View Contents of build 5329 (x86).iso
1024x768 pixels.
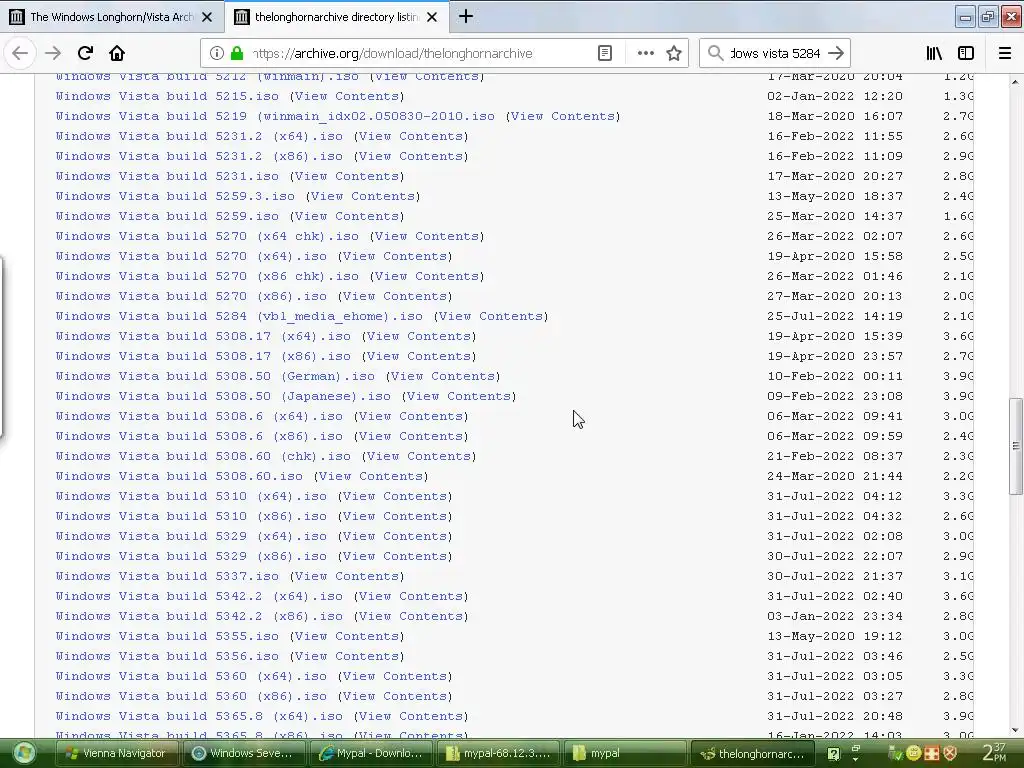coord(395,556)
